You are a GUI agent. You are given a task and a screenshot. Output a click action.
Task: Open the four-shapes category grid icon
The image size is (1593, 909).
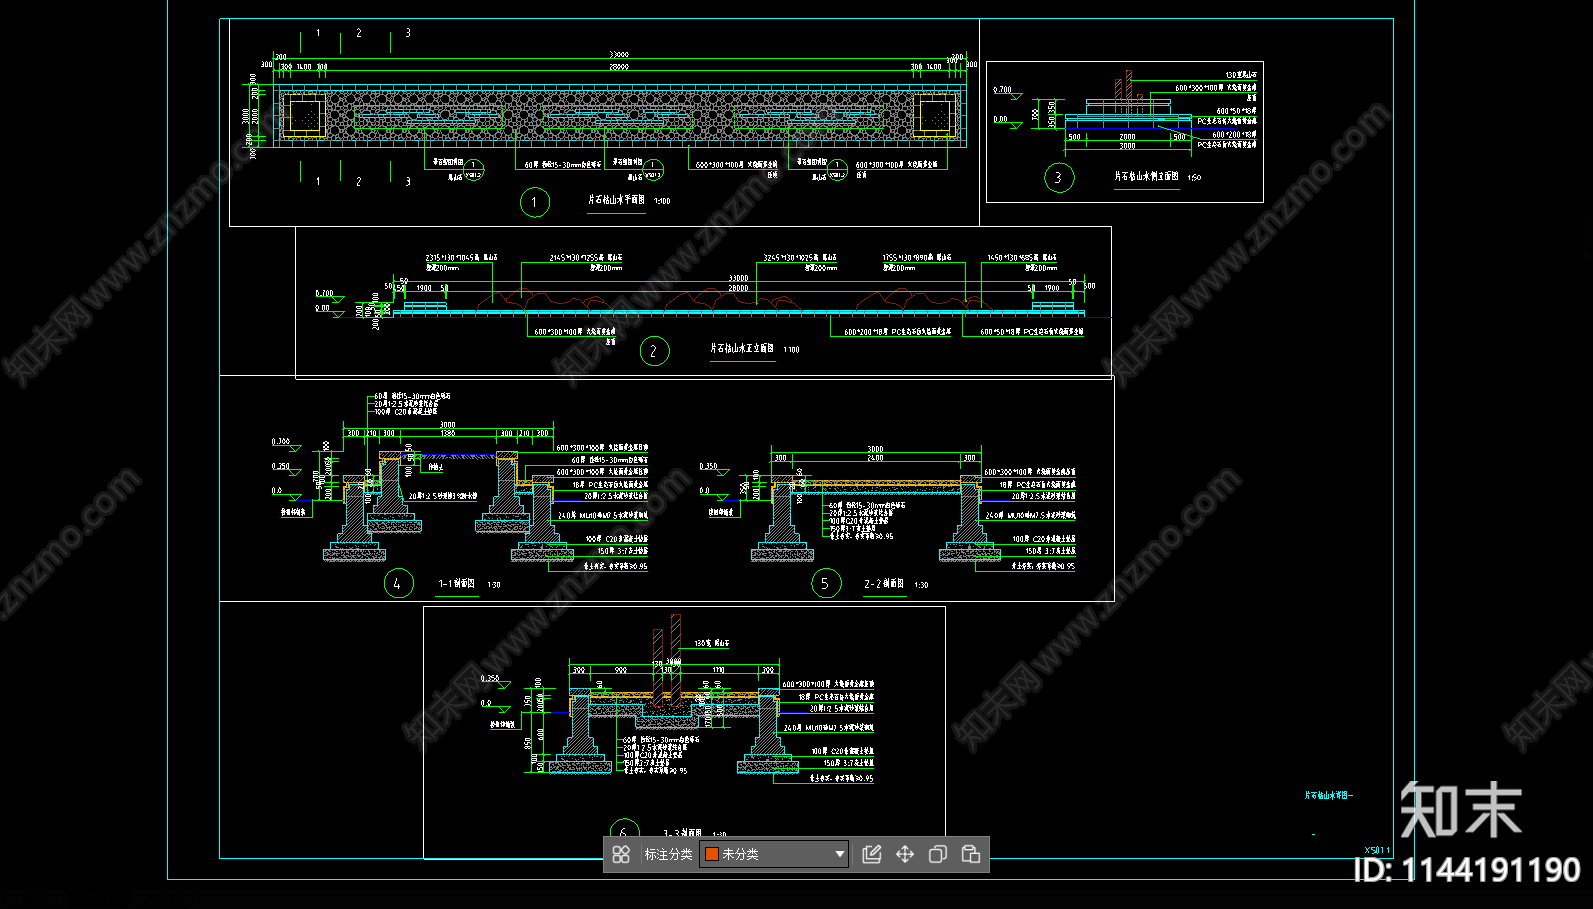click(621, 854)
